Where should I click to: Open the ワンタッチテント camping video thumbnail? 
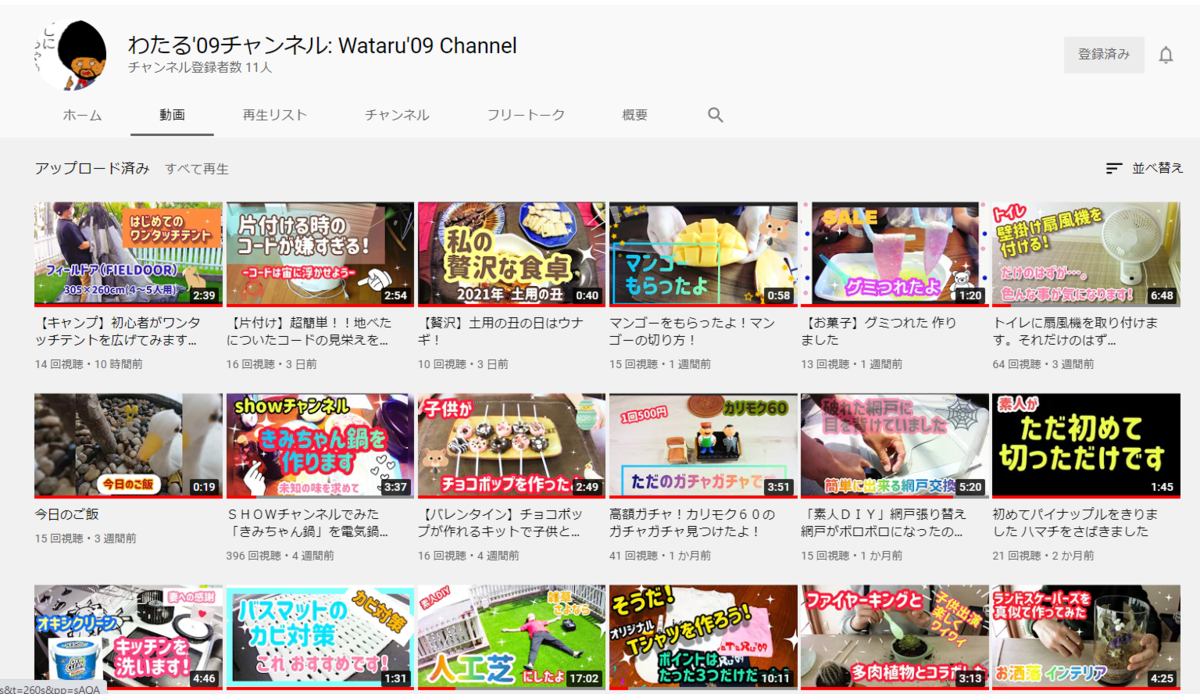pos(128,254)
